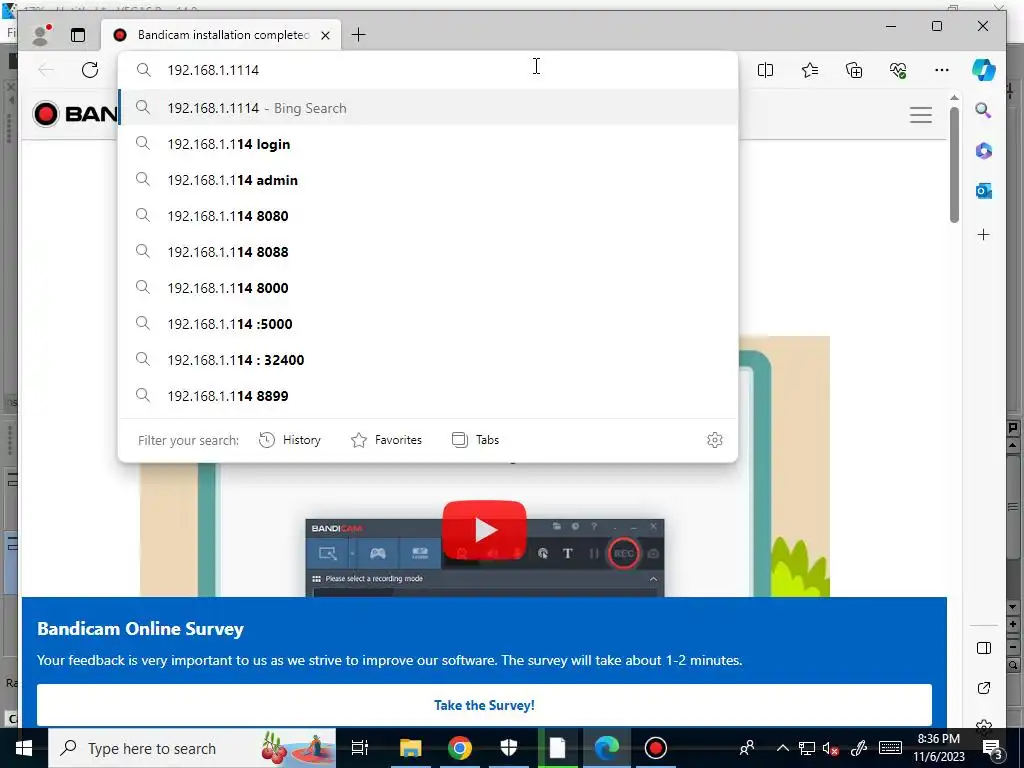Open the Copilot sidebar icon
This screenshot has height=768, width=1024.
[984, 70]
